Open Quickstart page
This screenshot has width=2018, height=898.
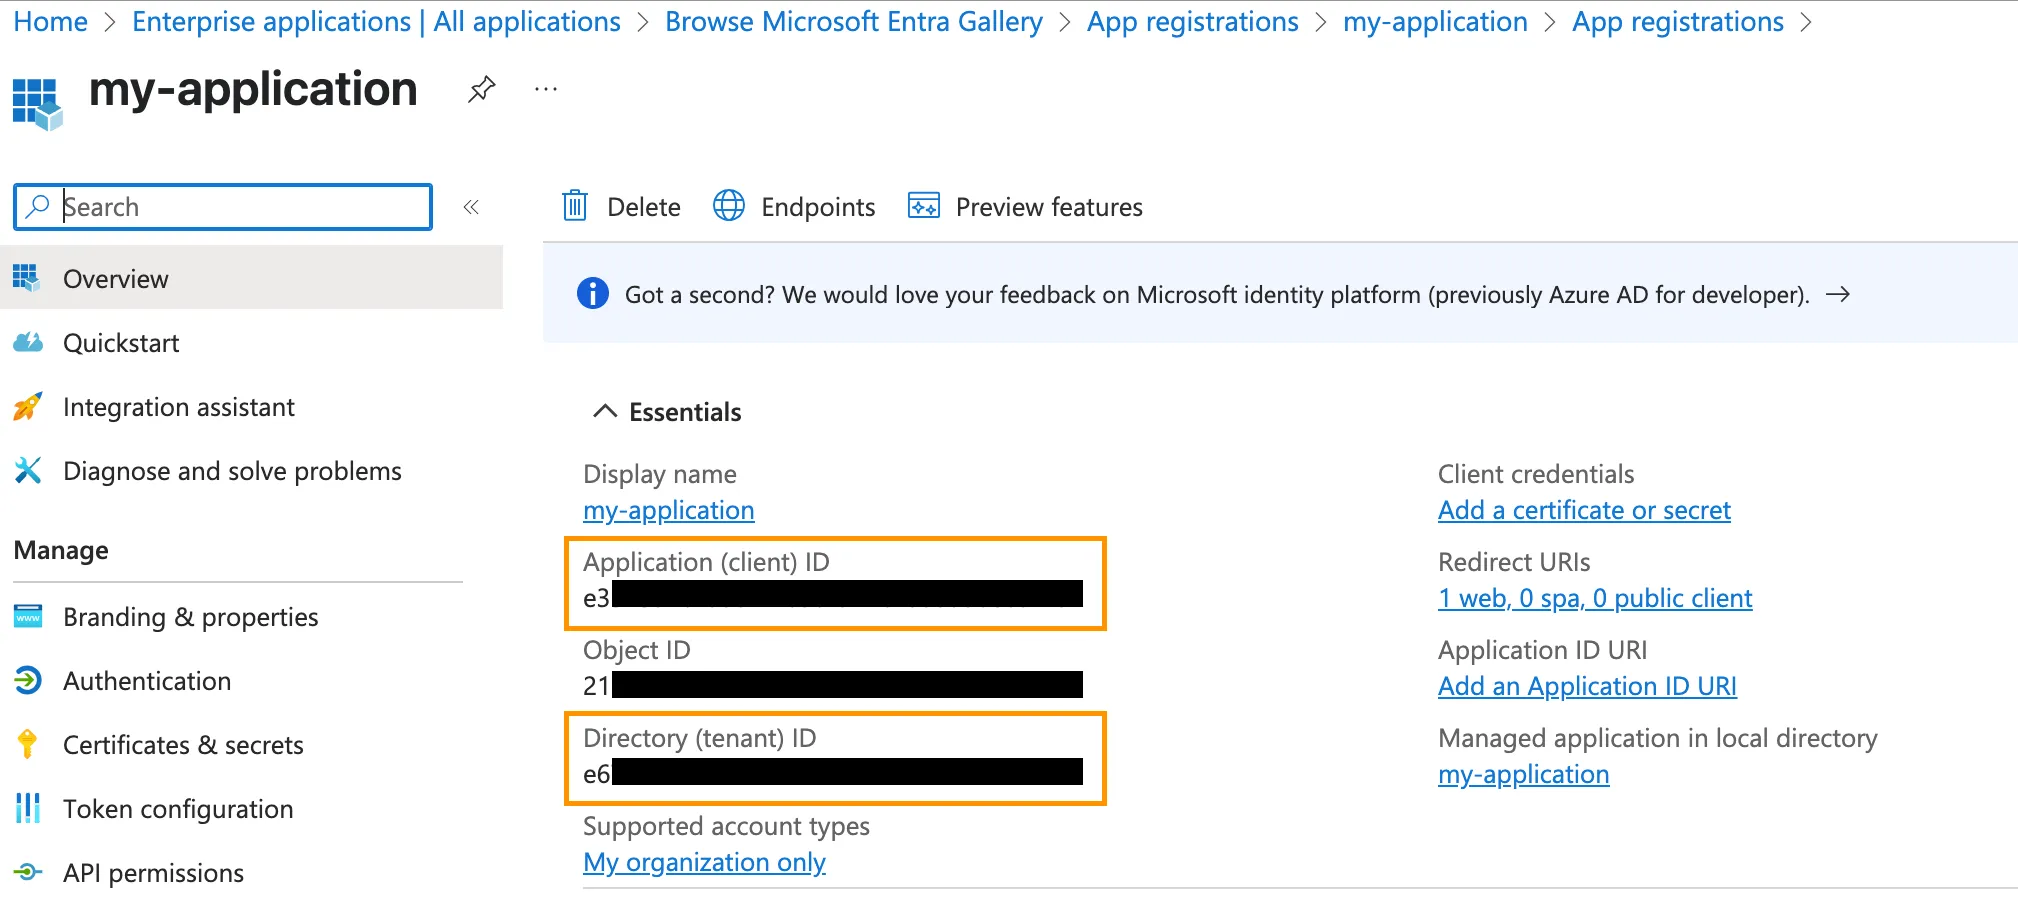click(x=121, y=343)
